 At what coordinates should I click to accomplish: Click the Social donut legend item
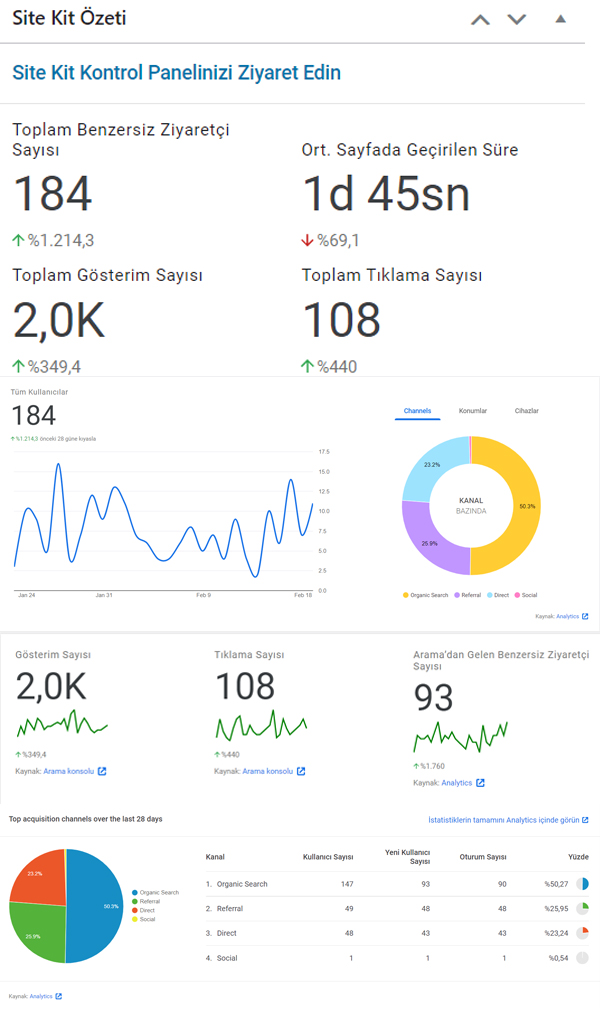526,595
